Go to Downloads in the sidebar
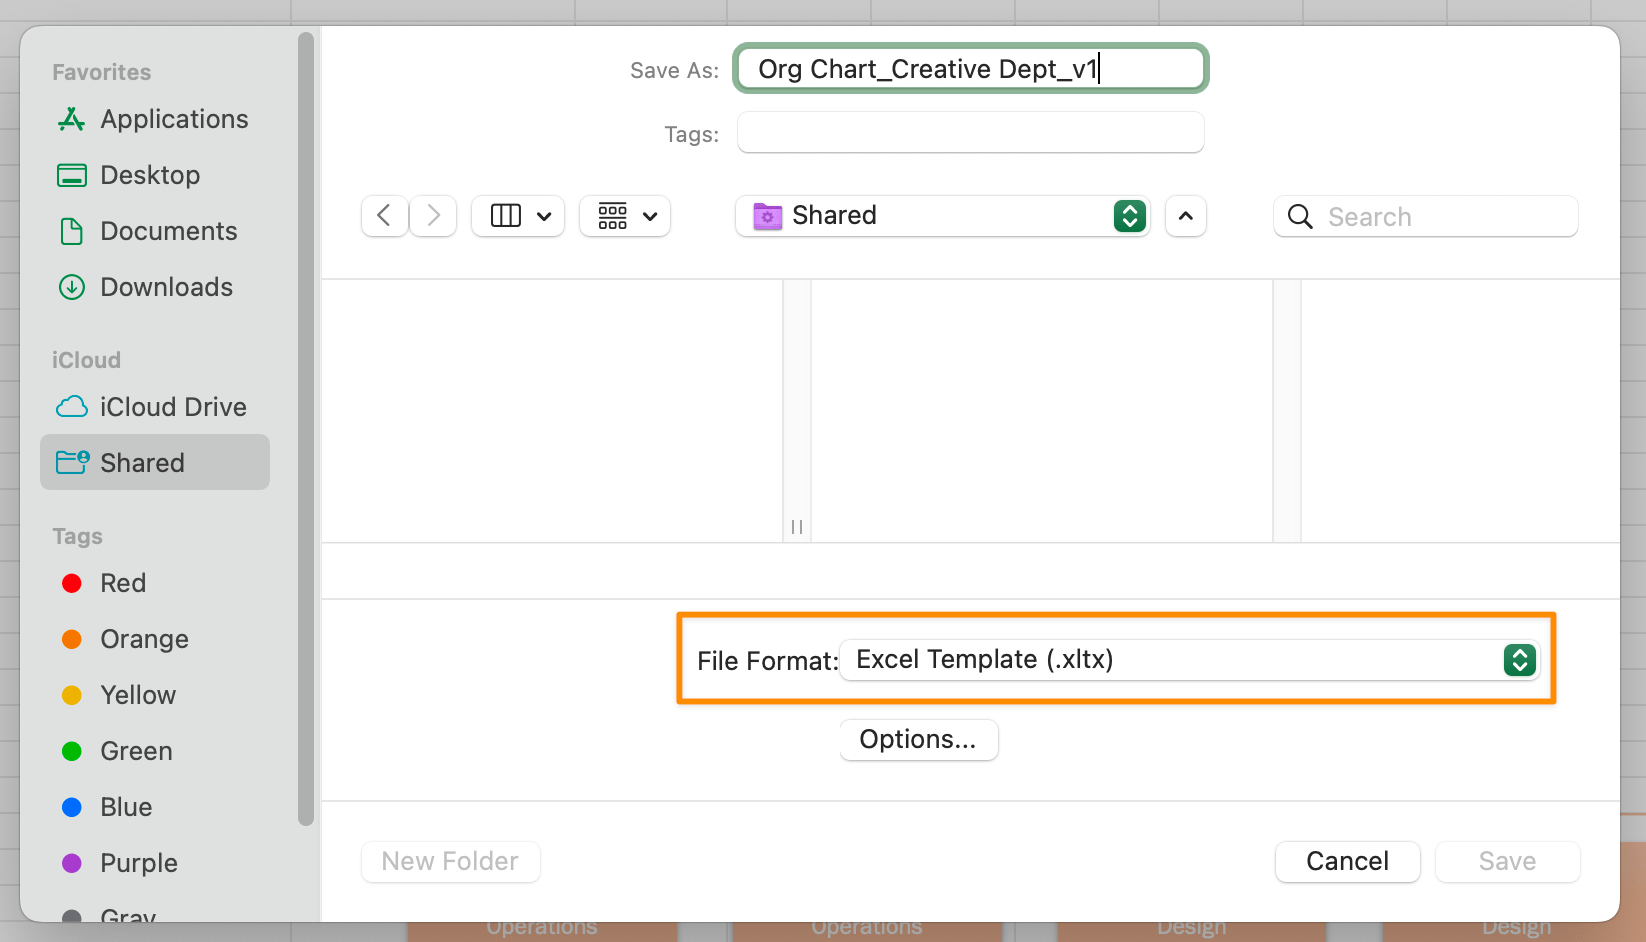This screenshot has width=1646, height=942. (x=166, y=287)
